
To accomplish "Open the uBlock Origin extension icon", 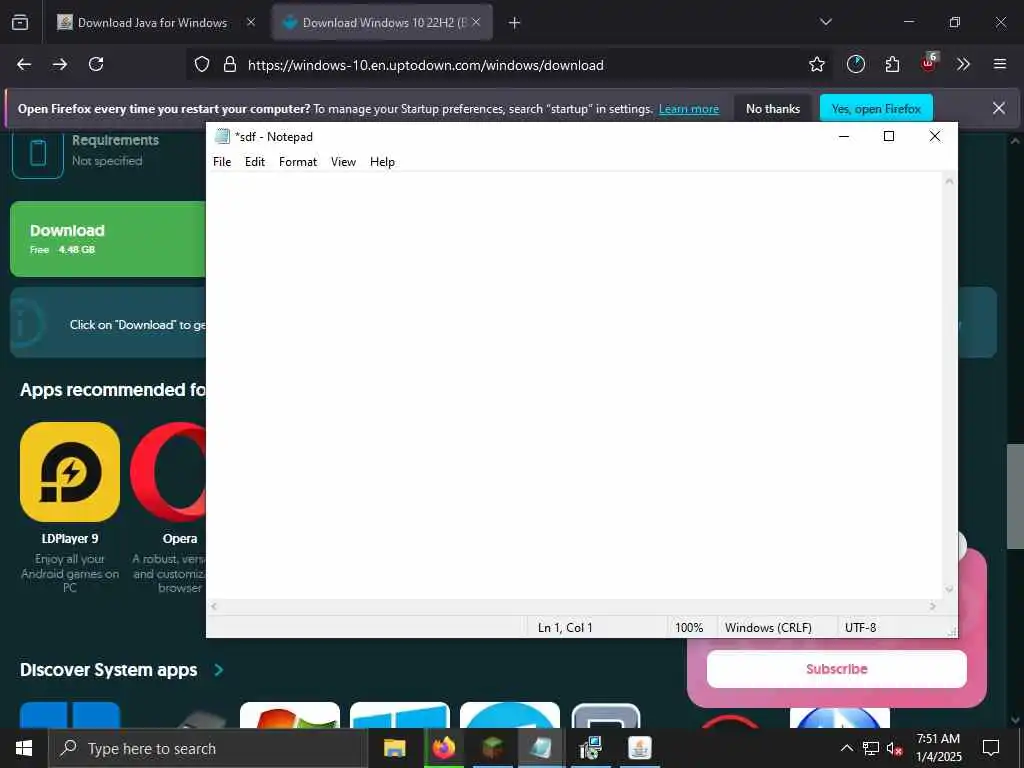I will click(929, 63).
